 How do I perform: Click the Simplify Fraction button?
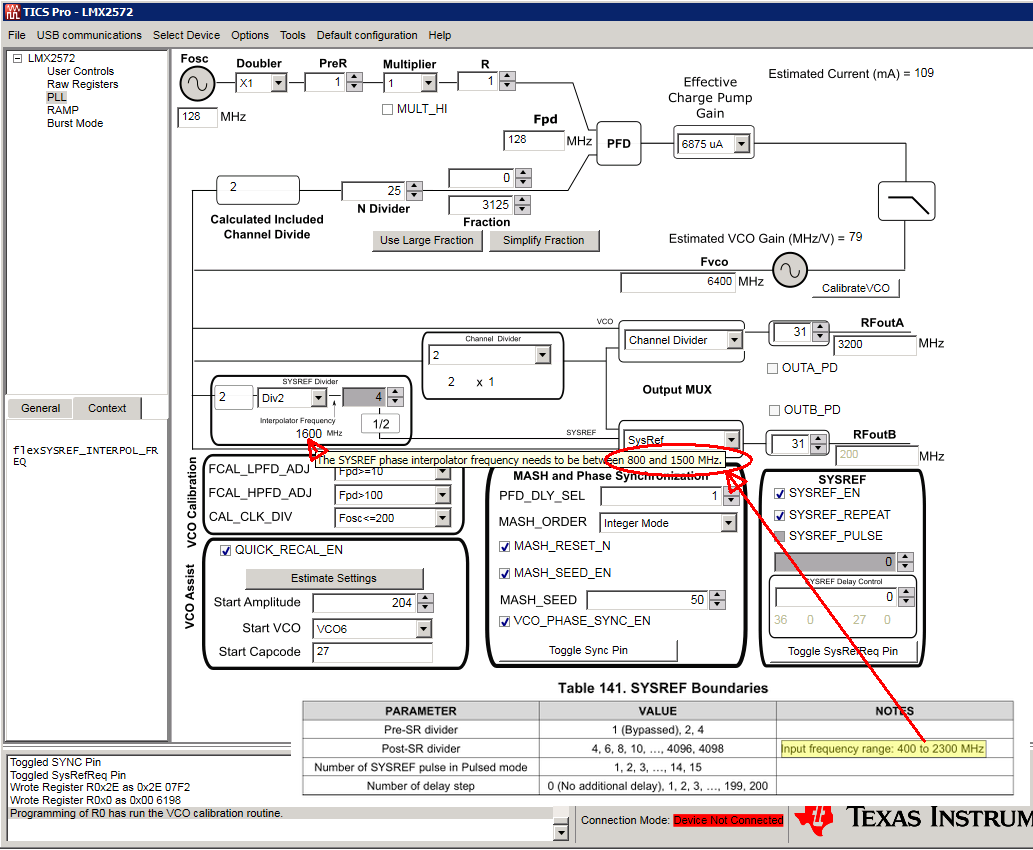(544, 241)
